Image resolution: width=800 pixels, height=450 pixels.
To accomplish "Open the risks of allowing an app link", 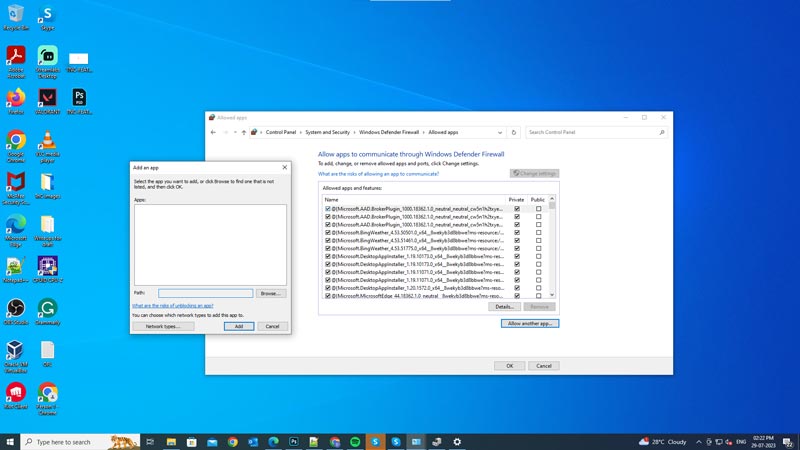I will tap(378, 174).
